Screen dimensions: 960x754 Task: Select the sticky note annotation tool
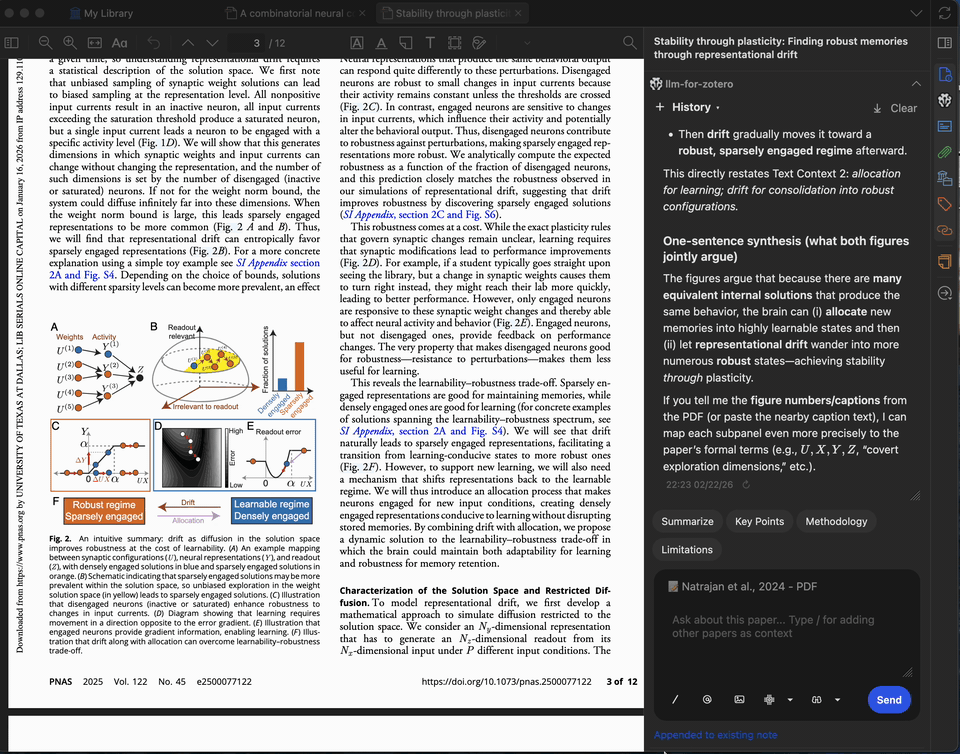406,44
